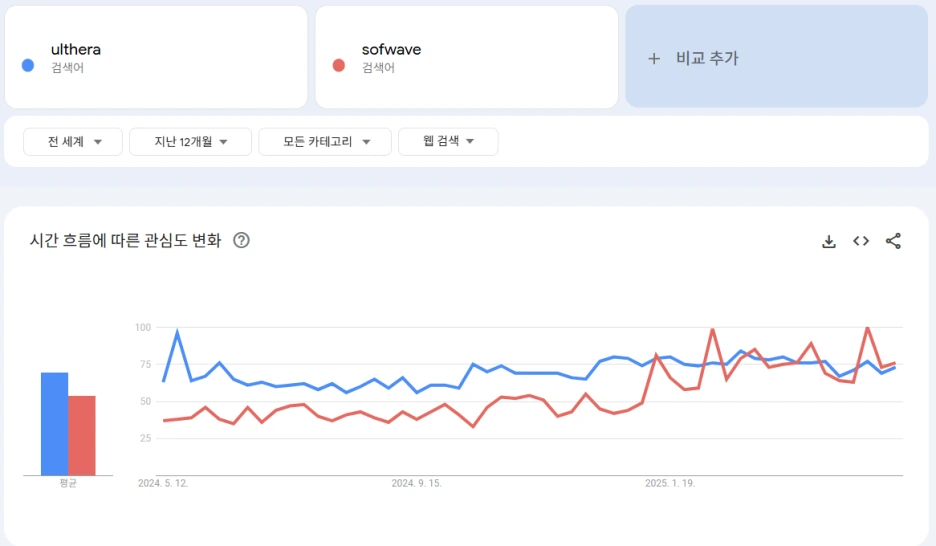Edit the ulthera search term card
Screen dimensions: 936x546
[156, 57]
